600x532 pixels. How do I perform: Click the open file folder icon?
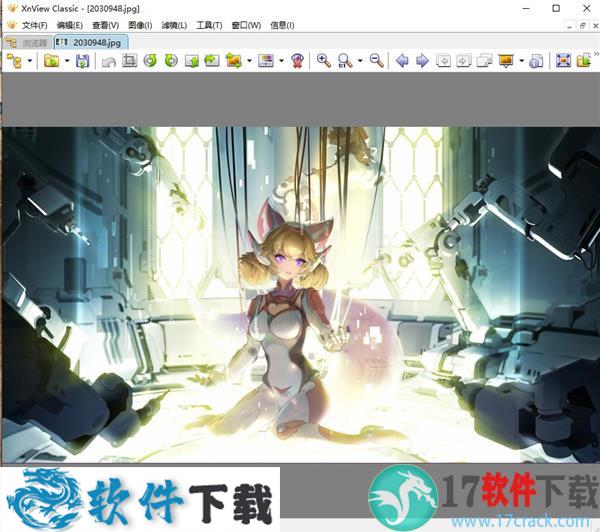(x=51, y=61)
